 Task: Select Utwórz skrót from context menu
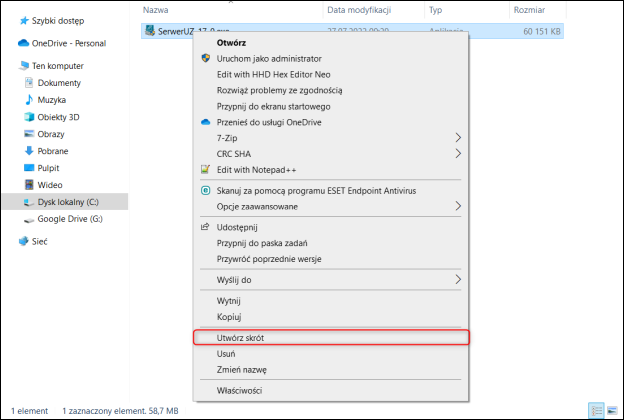(240, 338)
